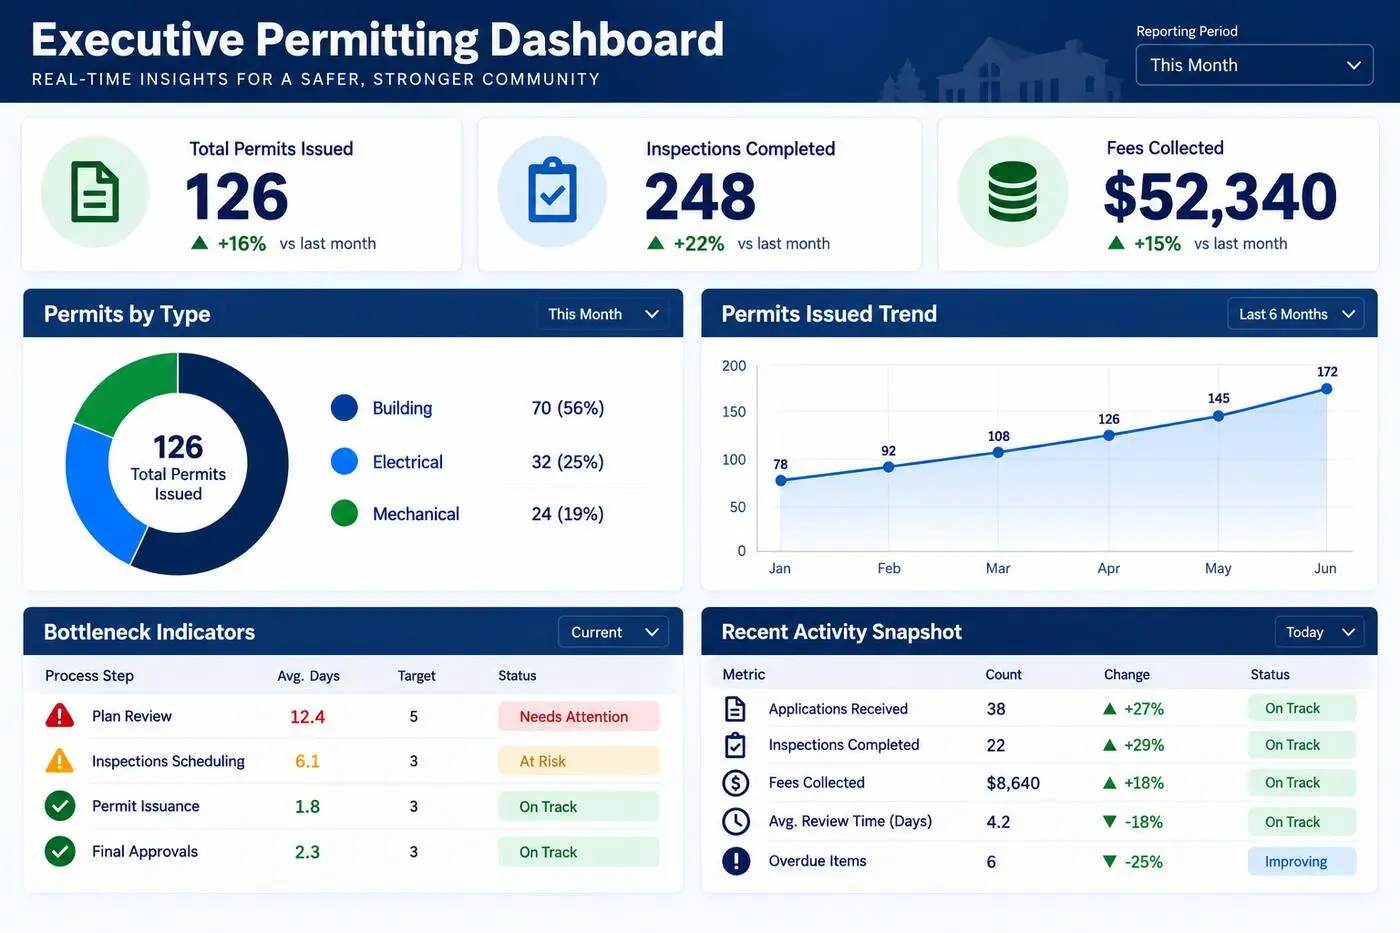
Task: Click the document icon on Total Permits Issued card
Action: pos(95,192)
